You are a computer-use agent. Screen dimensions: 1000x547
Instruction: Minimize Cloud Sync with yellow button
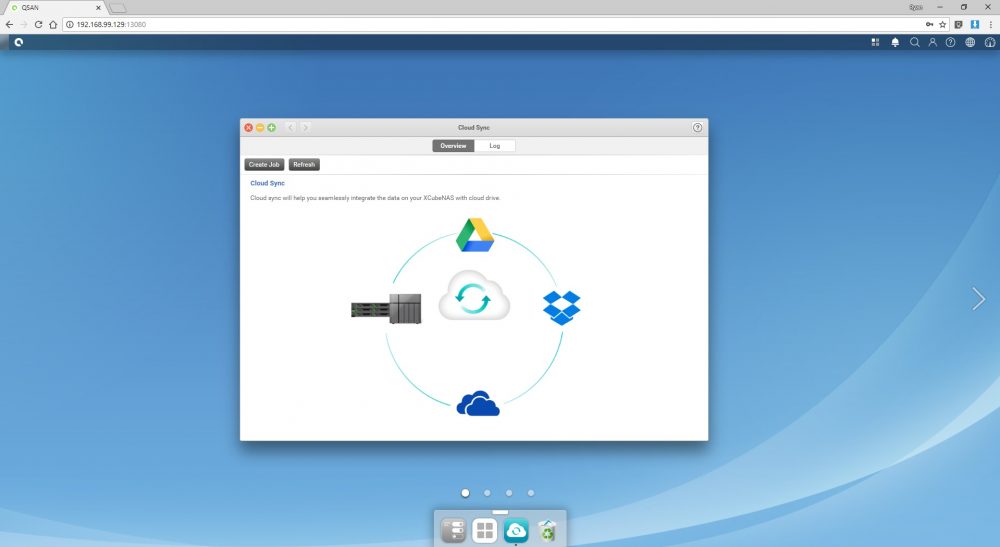pos(260,128)
